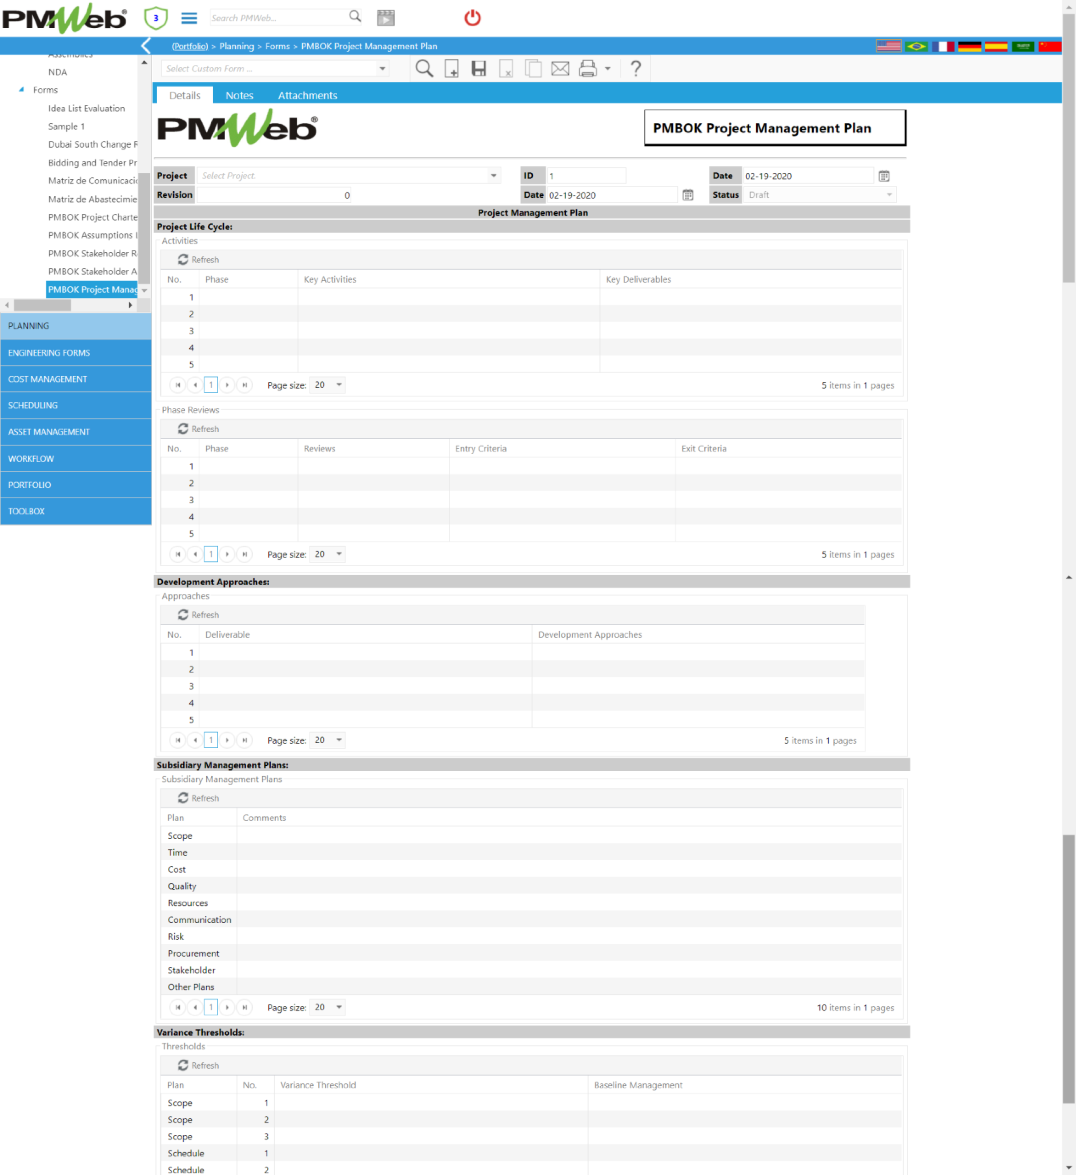Select the France flag language

(x=943, y=46)
